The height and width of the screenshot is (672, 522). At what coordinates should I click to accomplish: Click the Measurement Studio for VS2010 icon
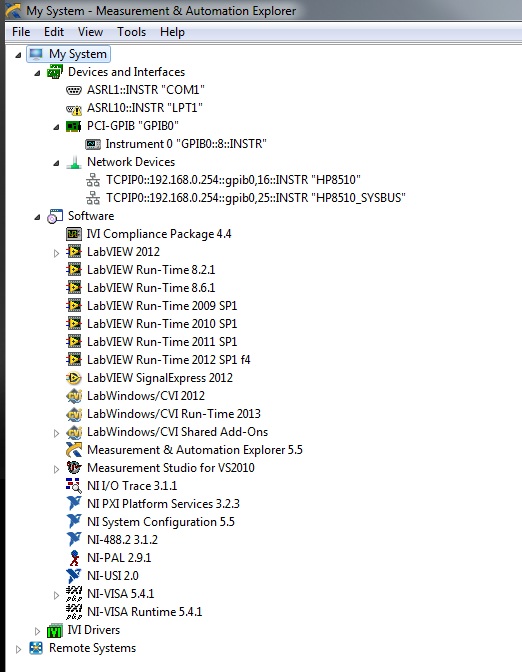click(74, 467)
